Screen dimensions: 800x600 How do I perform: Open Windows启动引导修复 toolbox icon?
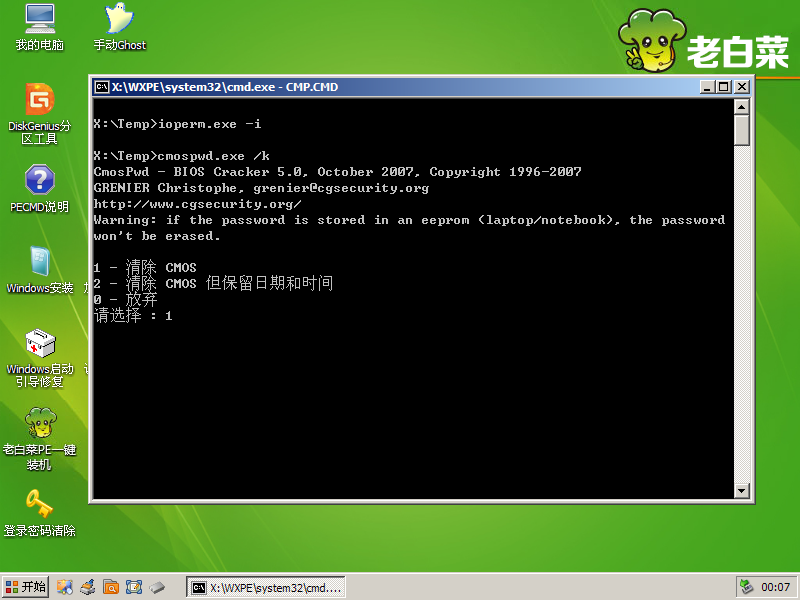(40, 358)
